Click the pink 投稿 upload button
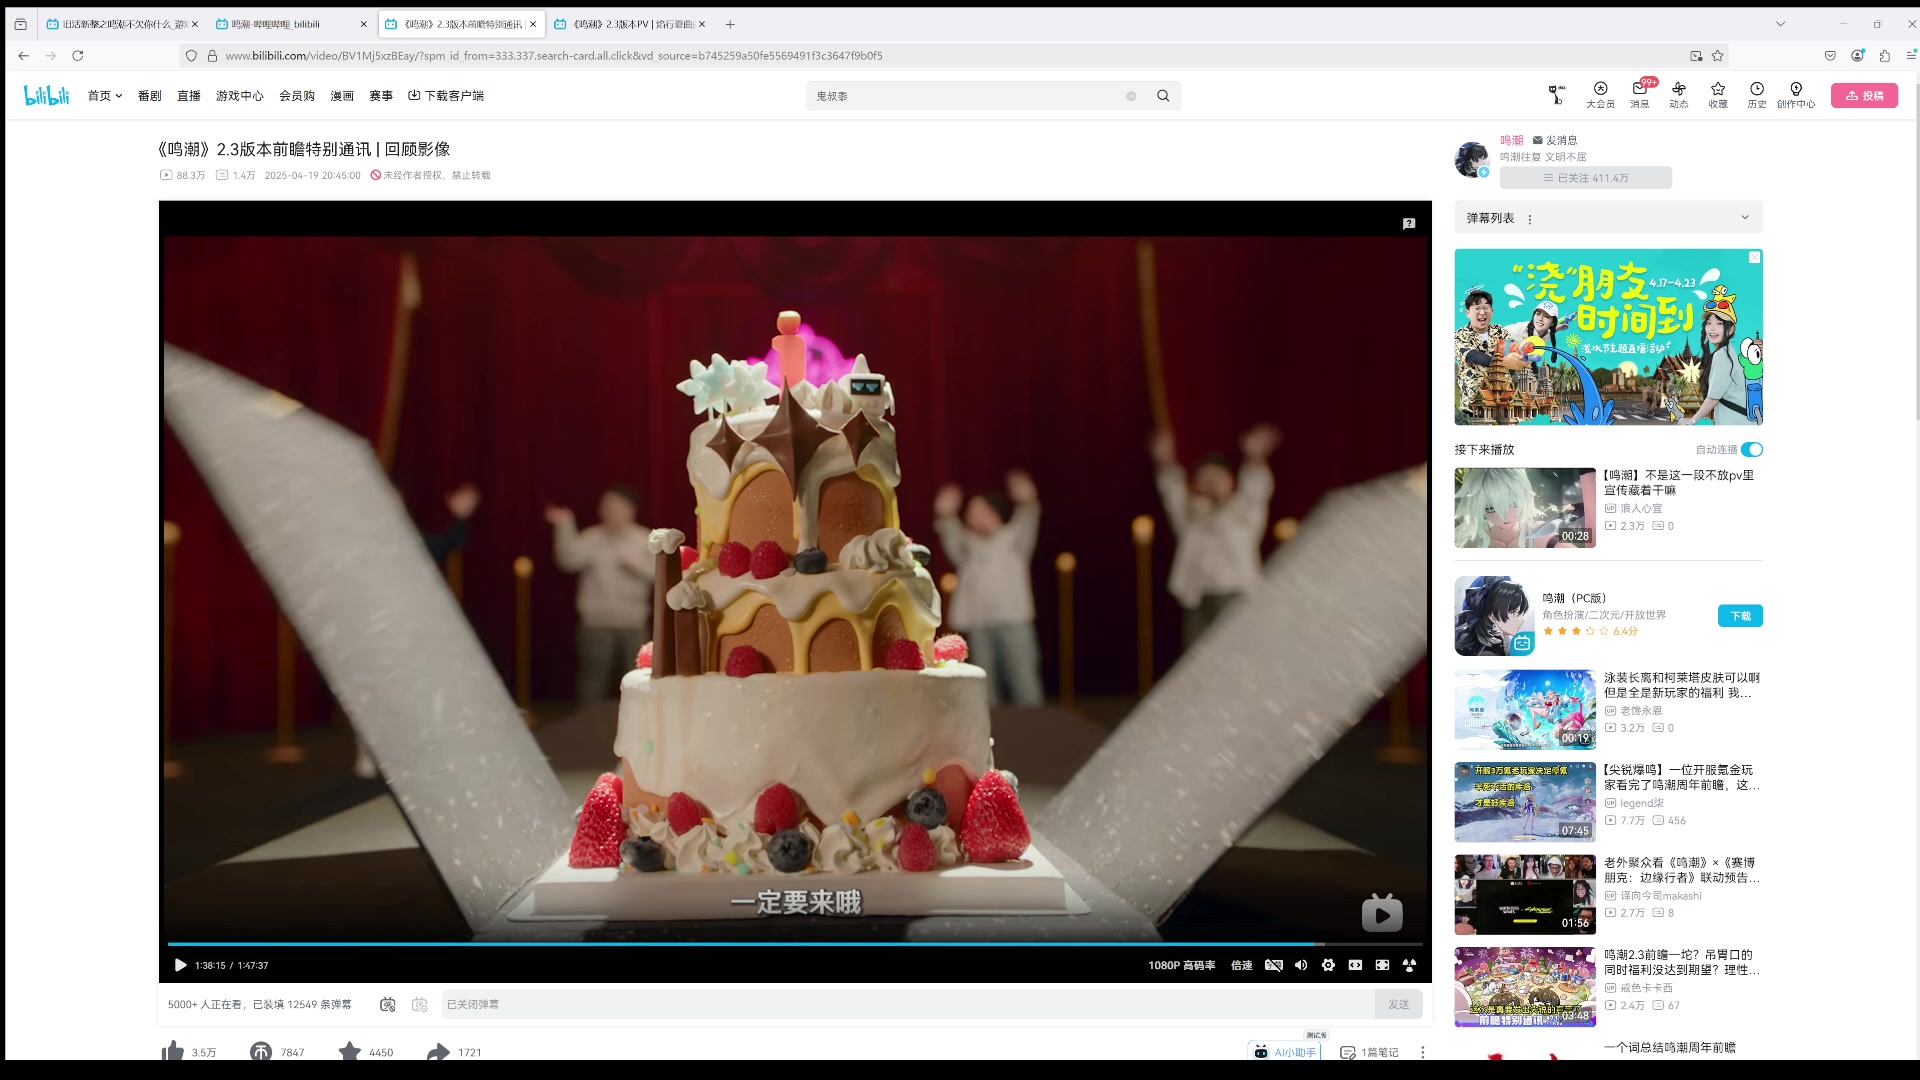The image size is (1920, 1080). click(x=1864, y=95)
